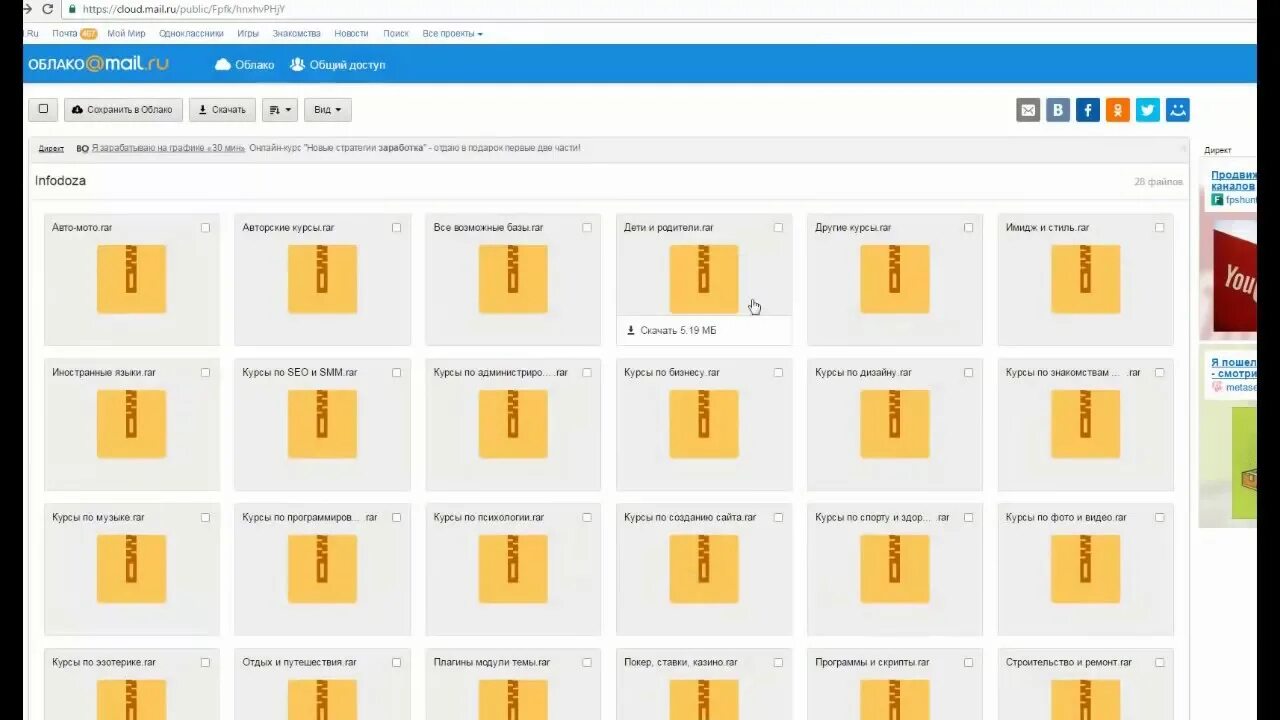
Task: Open Поиск in top bar
Action: 396,33
